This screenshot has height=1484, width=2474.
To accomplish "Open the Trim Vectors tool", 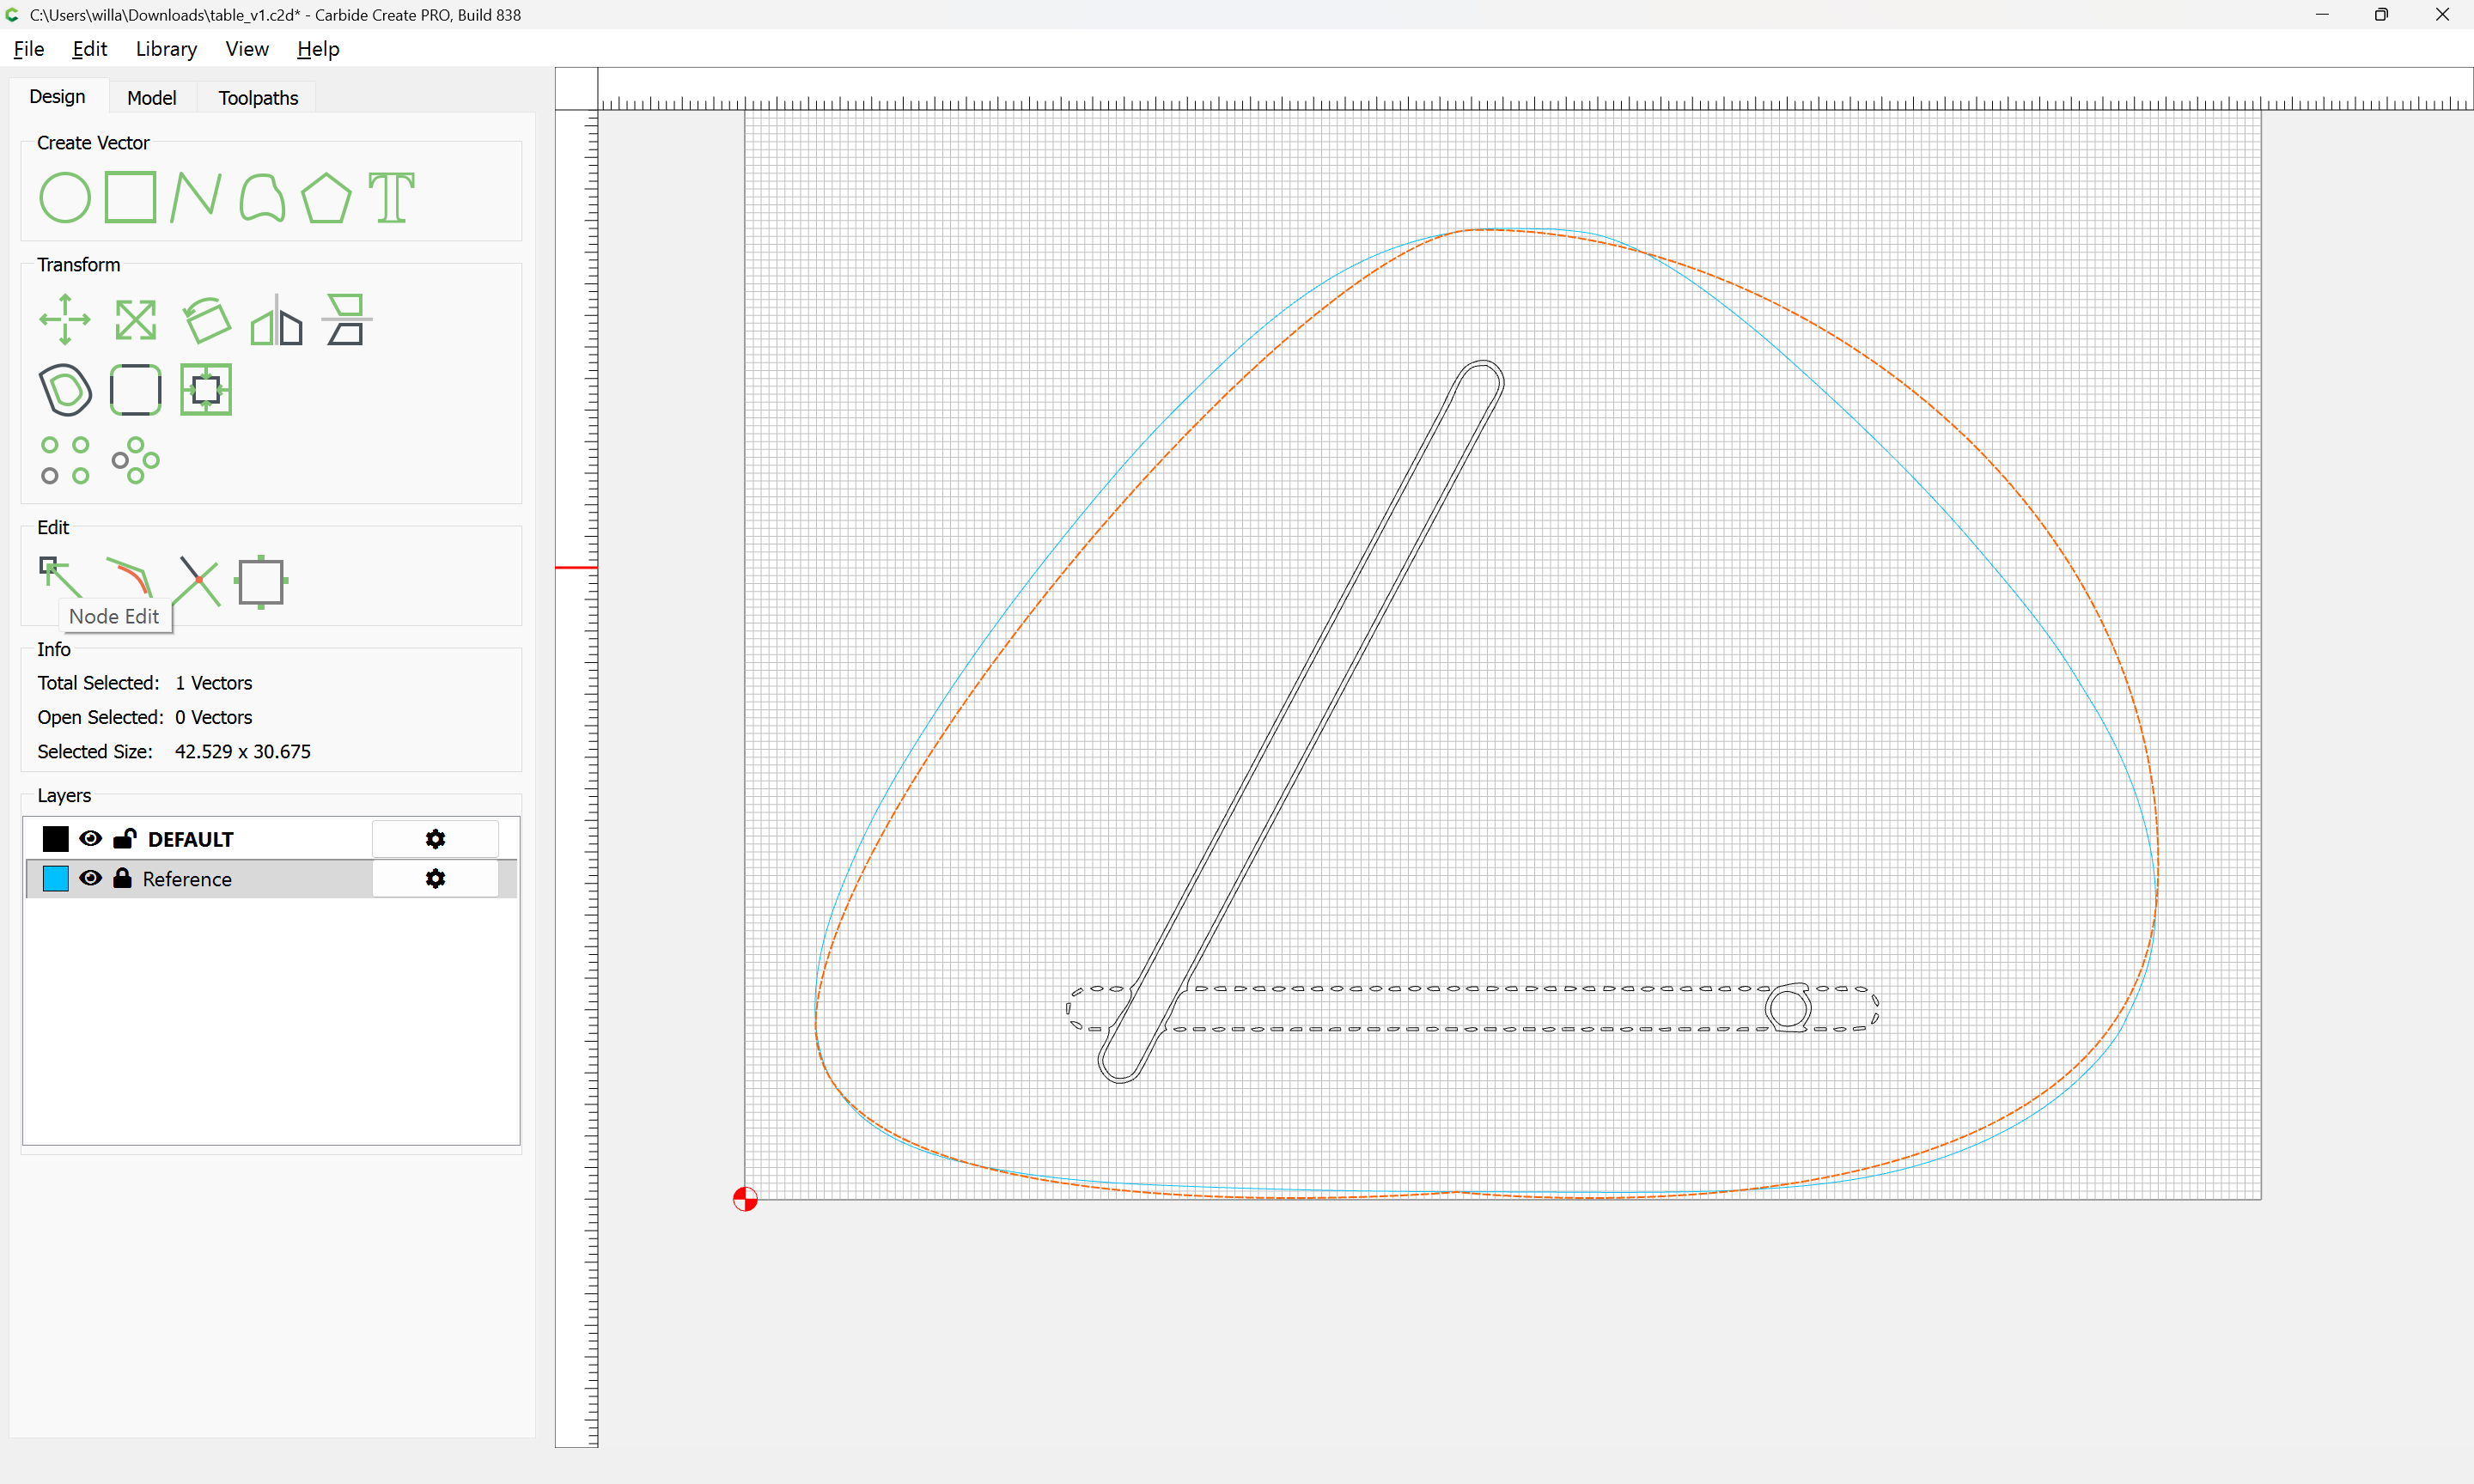I will [198, 581].
